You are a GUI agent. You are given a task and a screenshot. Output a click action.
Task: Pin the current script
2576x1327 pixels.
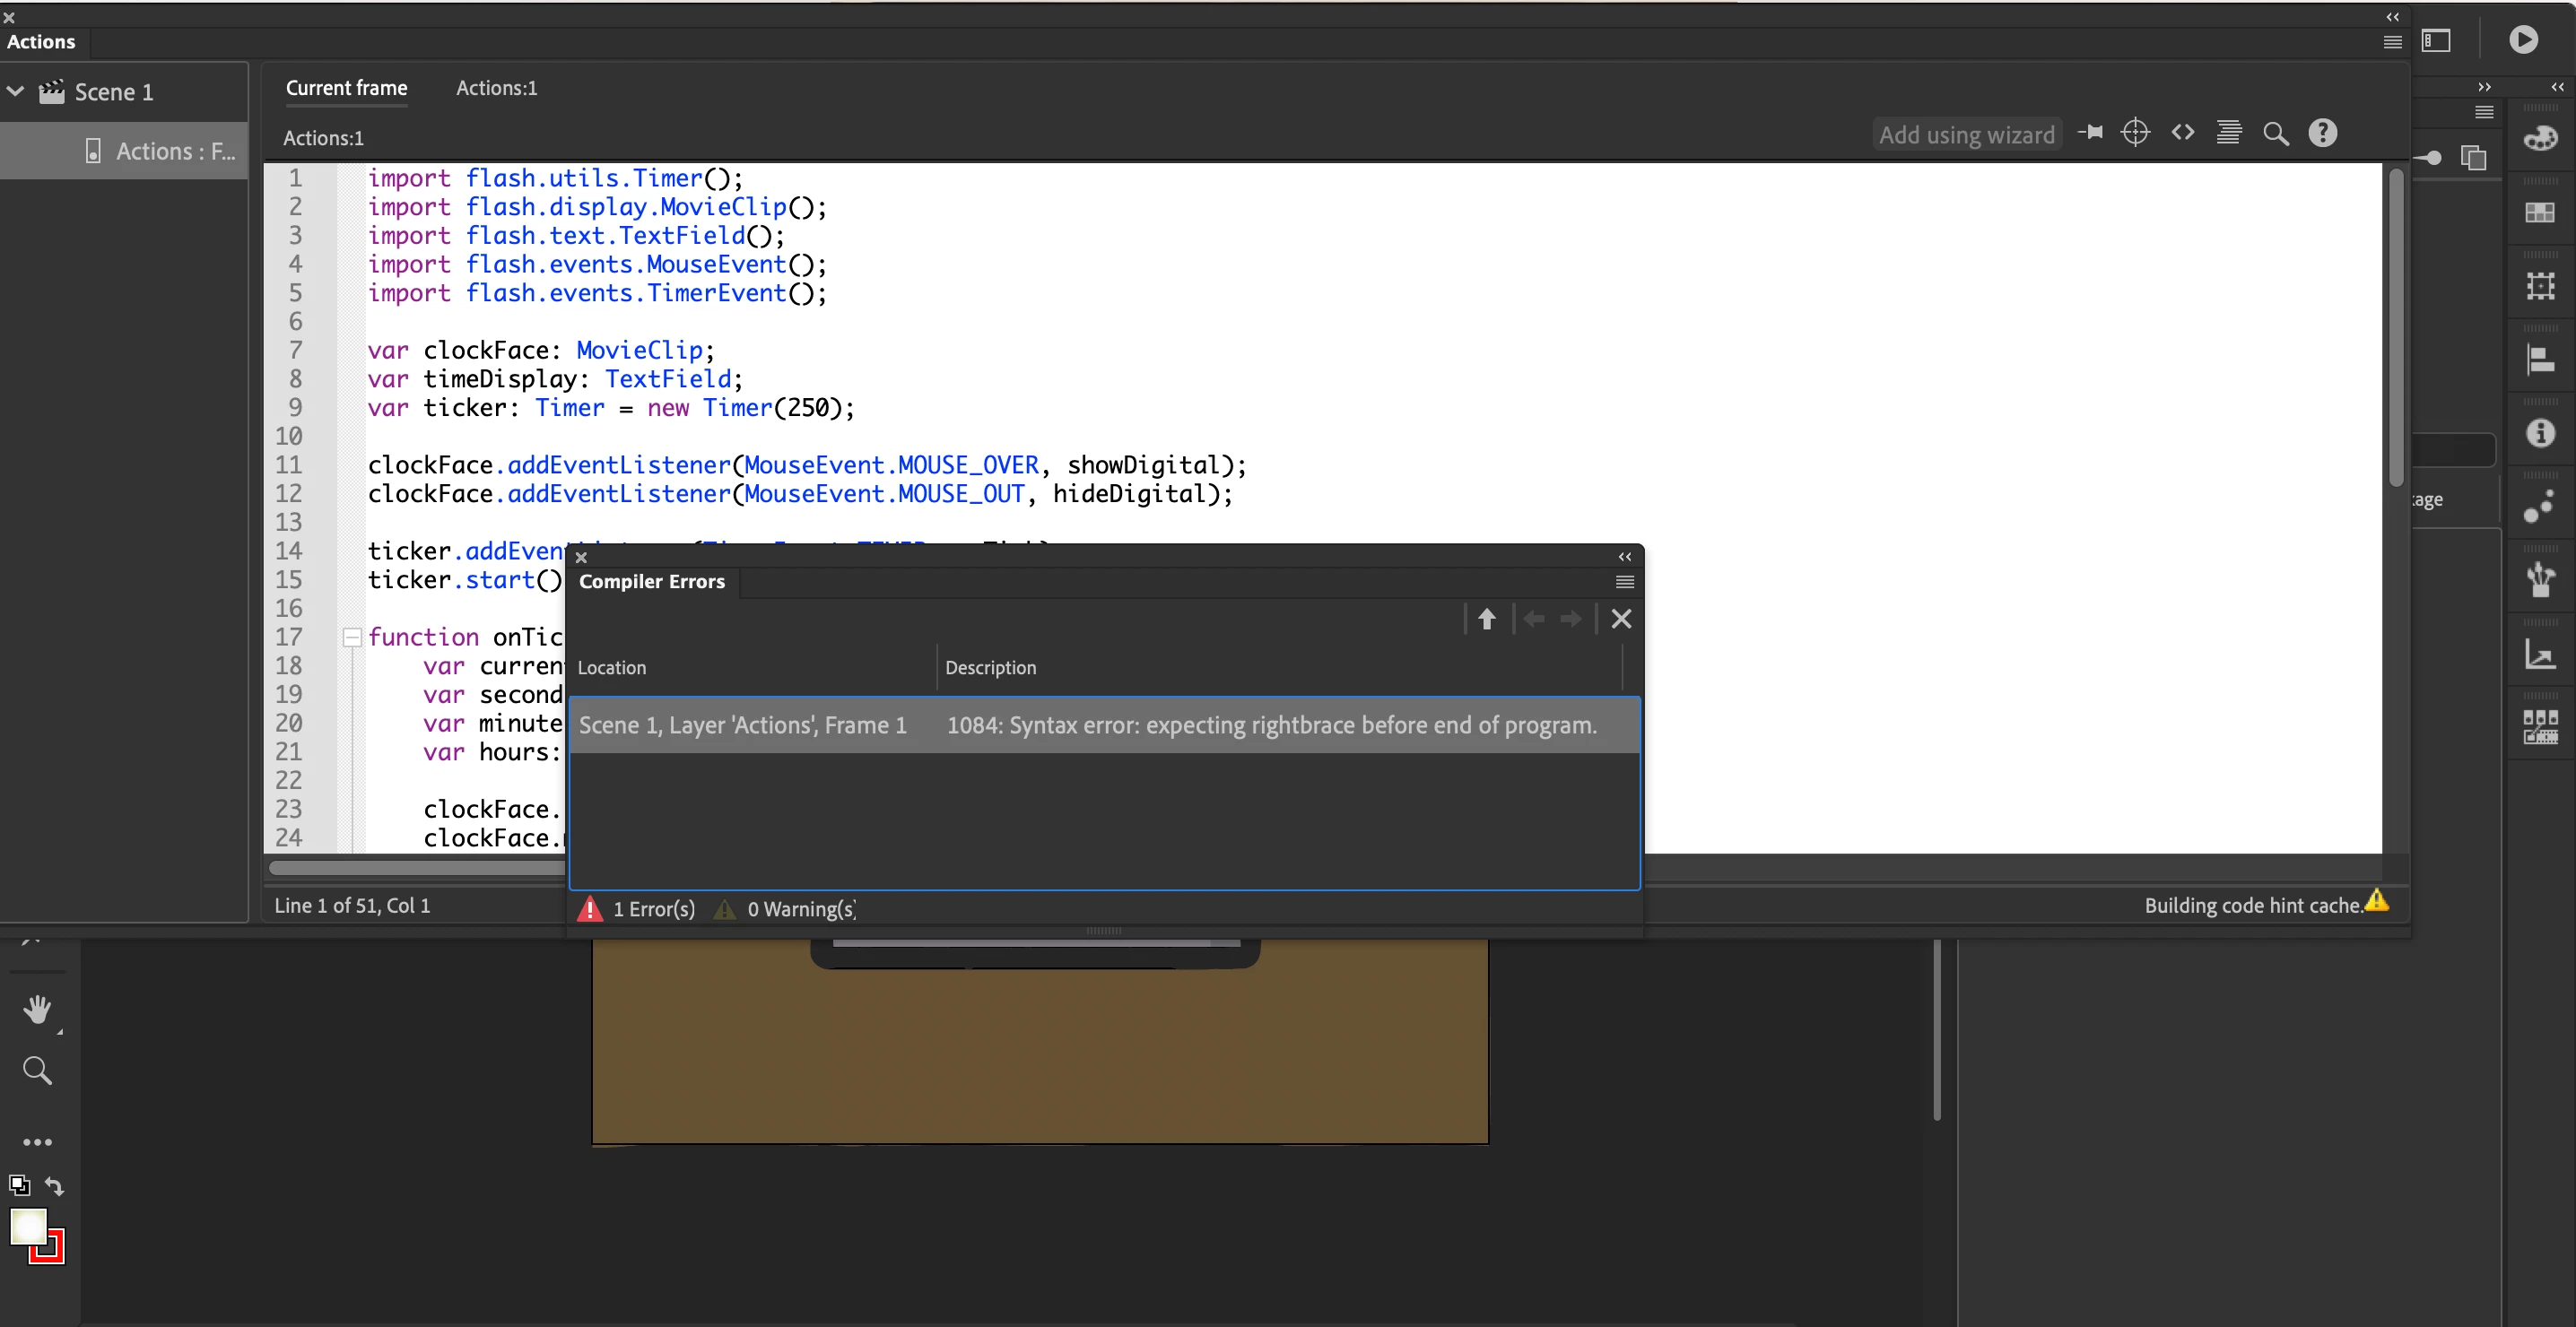[x=2090, y=133]
